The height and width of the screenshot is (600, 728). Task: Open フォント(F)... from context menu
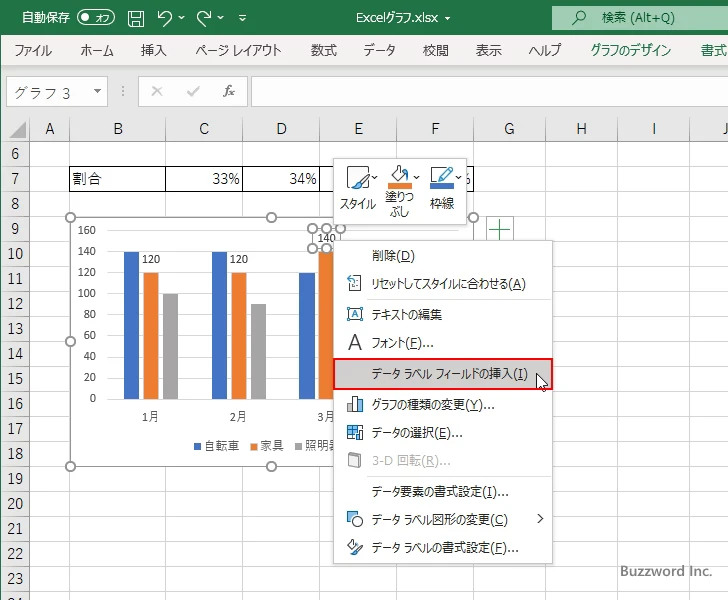pos(443,343)
